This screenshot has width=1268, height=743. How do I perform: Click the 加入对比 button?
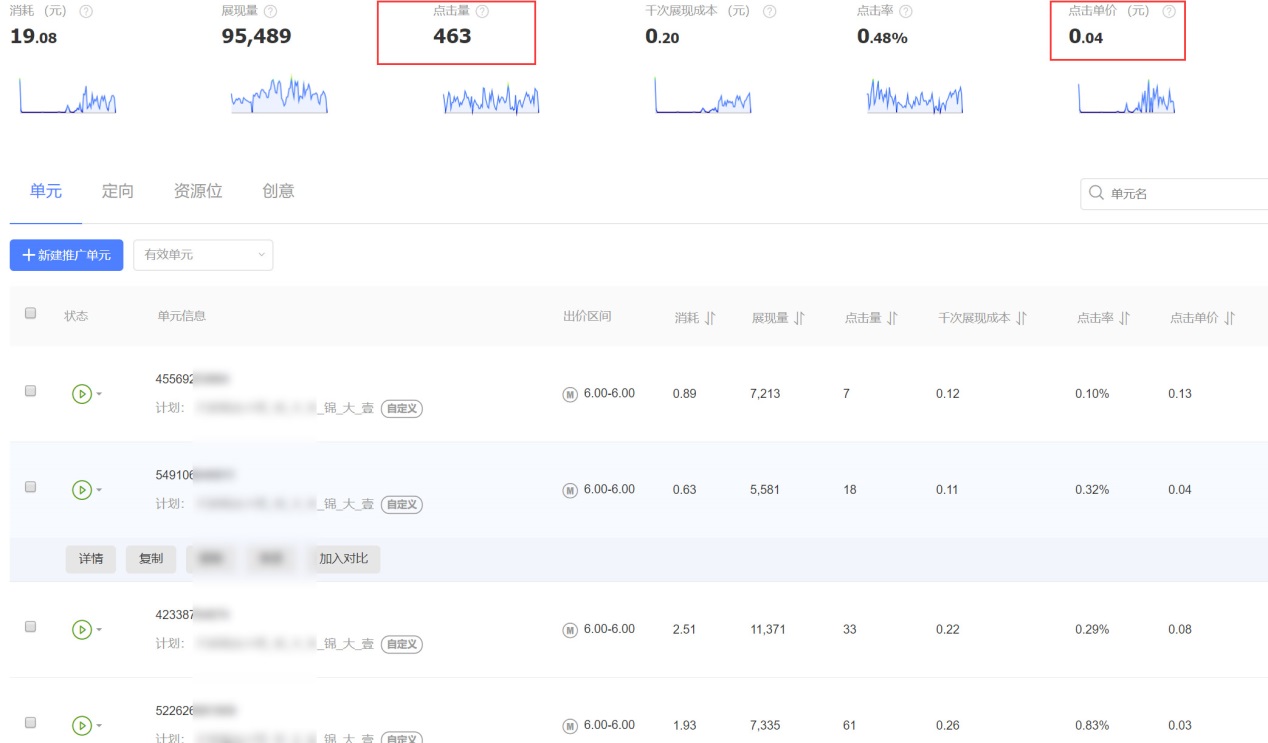click(343, 559)
